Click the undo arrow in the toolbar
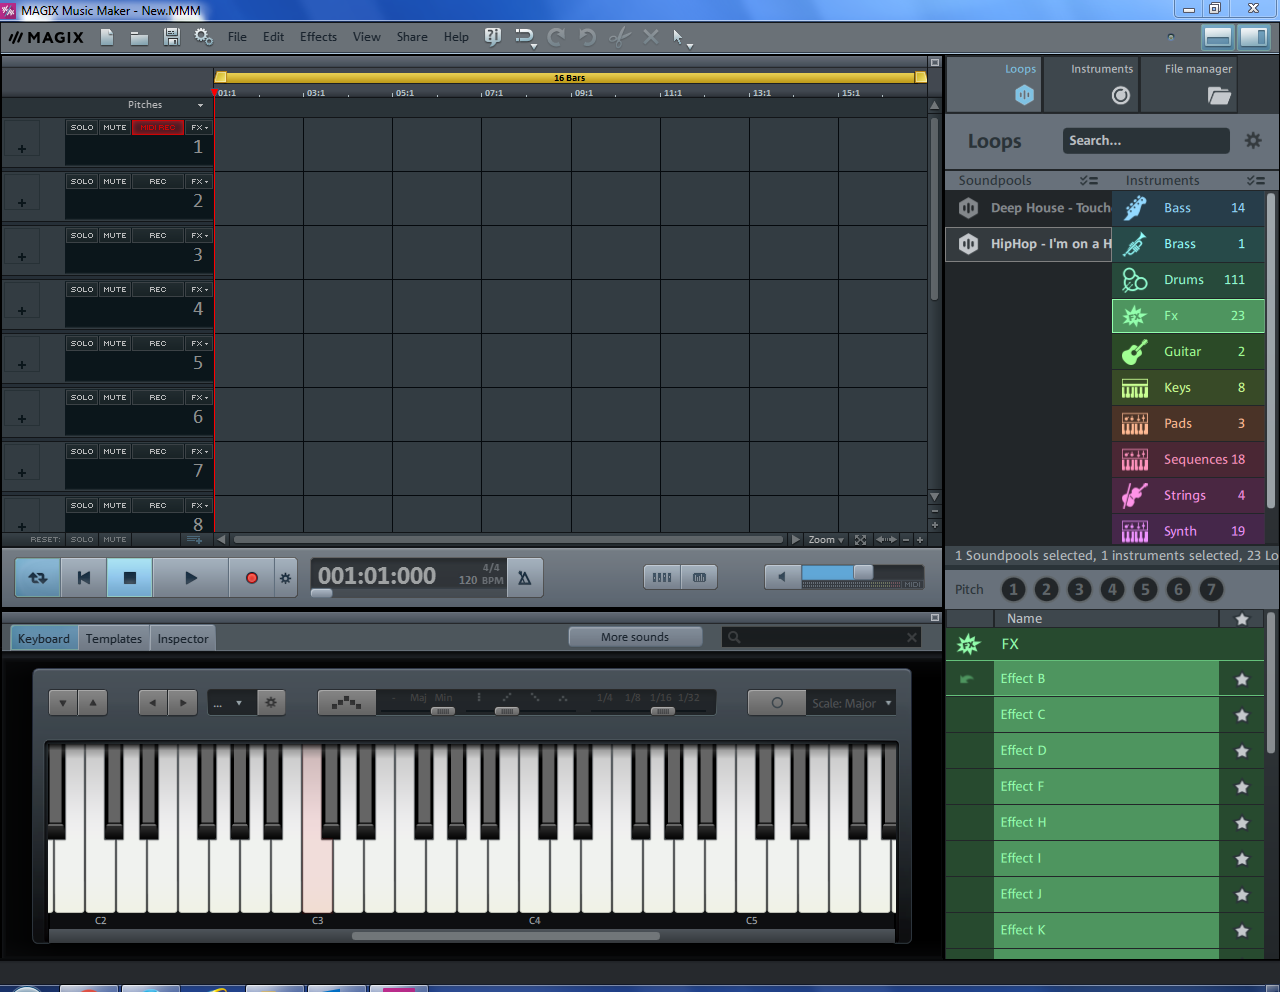 click(587, 37)
